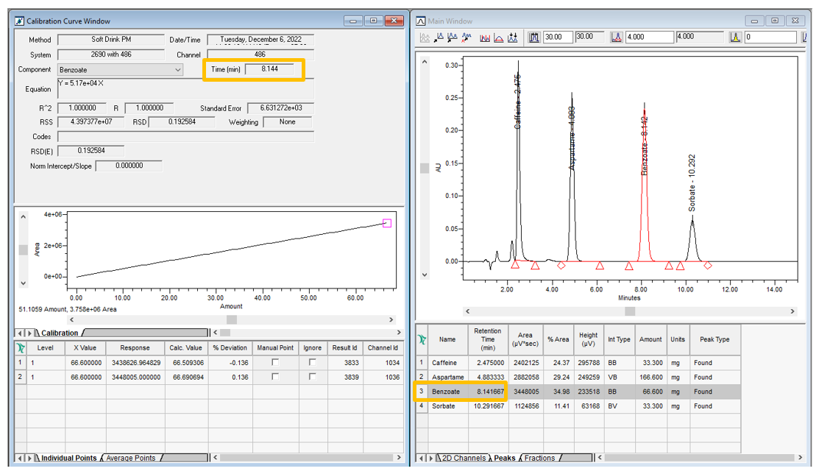Click the Response column header
The height and width of the screenshot is (474, 816).
[x=135, y=348]
